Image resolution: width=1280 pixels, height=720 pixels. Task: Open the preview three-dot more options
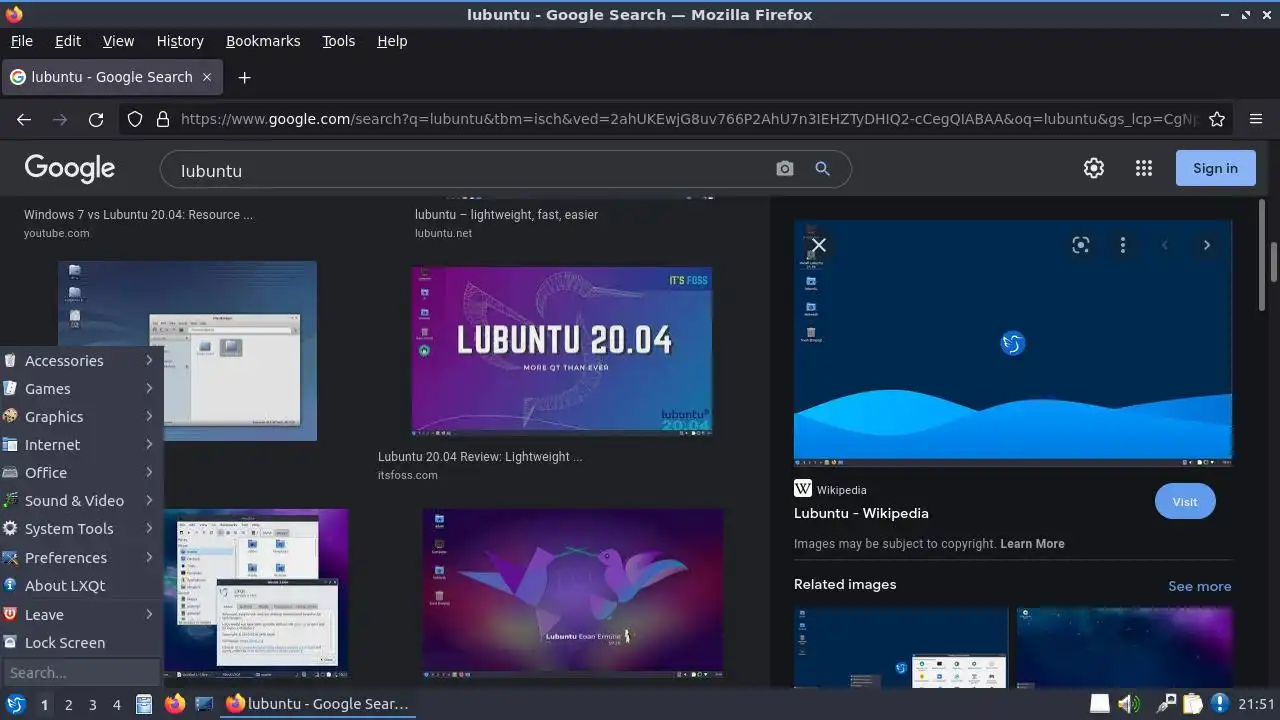[1123, 245]
